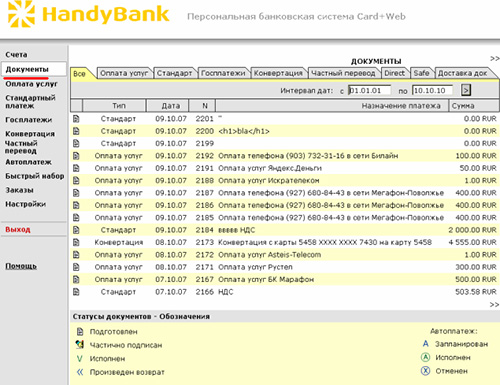Sort by the Сумма column header

474,106
